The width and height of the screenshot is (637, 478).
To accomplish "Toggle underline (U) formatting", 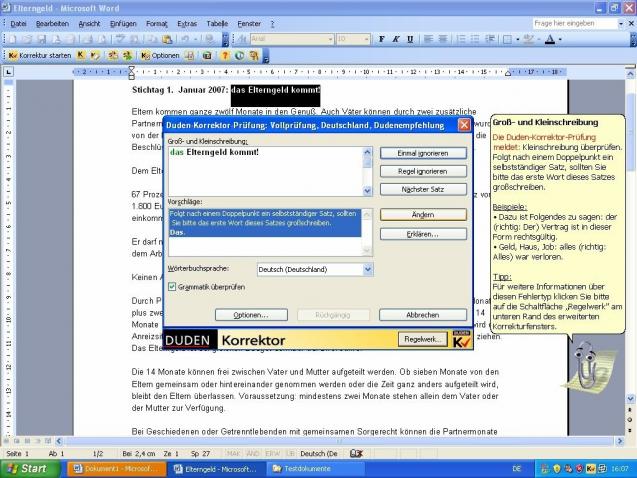I will (x=410, y=39).
